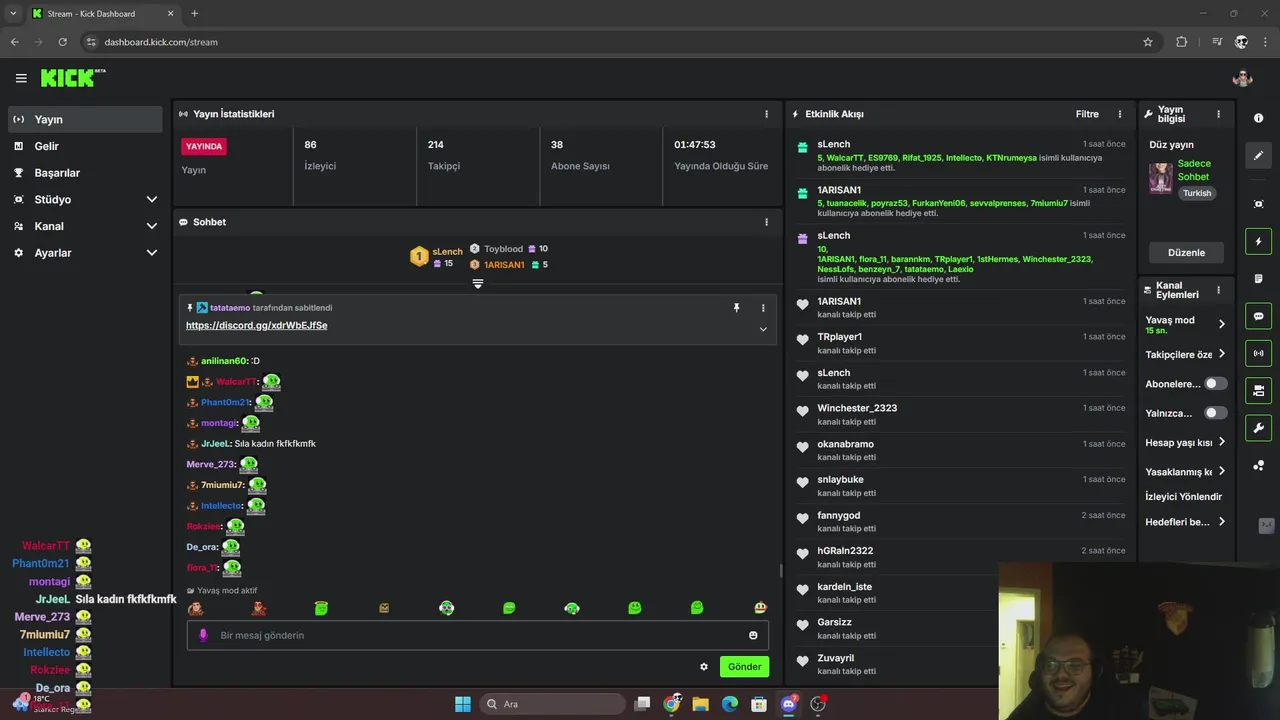
Task: Open Takipçilere özel options arrow
Action: (1221, 354)
